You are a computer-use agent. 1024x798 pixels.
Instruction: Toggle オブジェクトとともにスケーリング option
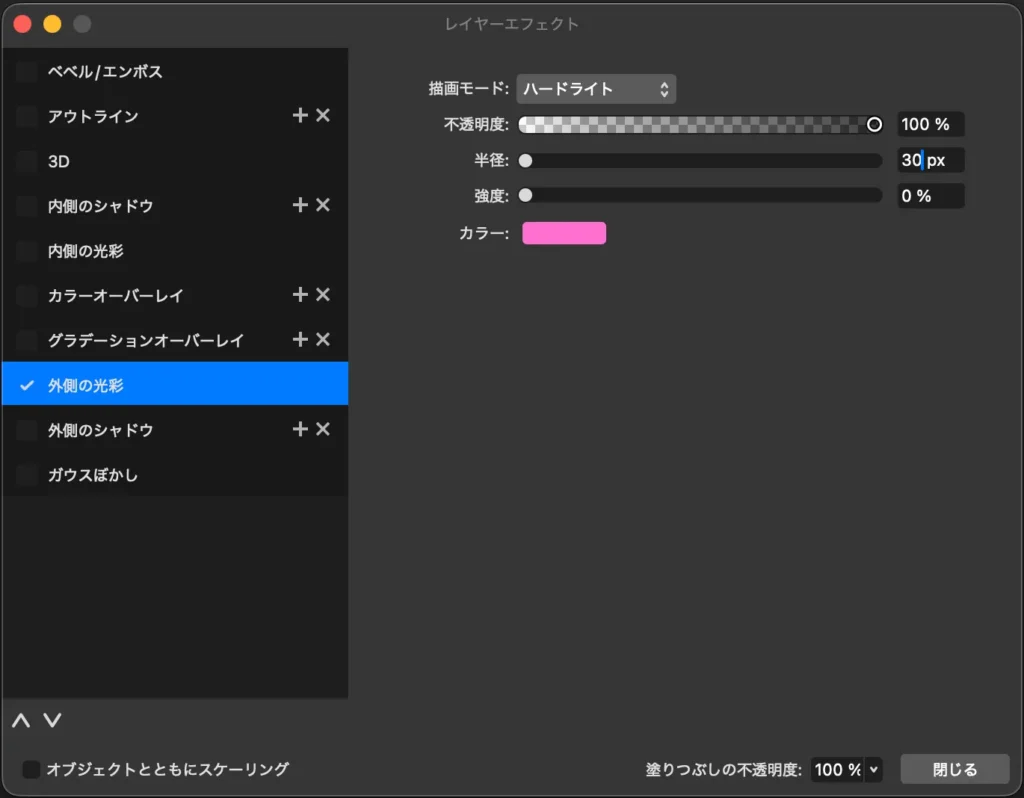coord(31,769)
